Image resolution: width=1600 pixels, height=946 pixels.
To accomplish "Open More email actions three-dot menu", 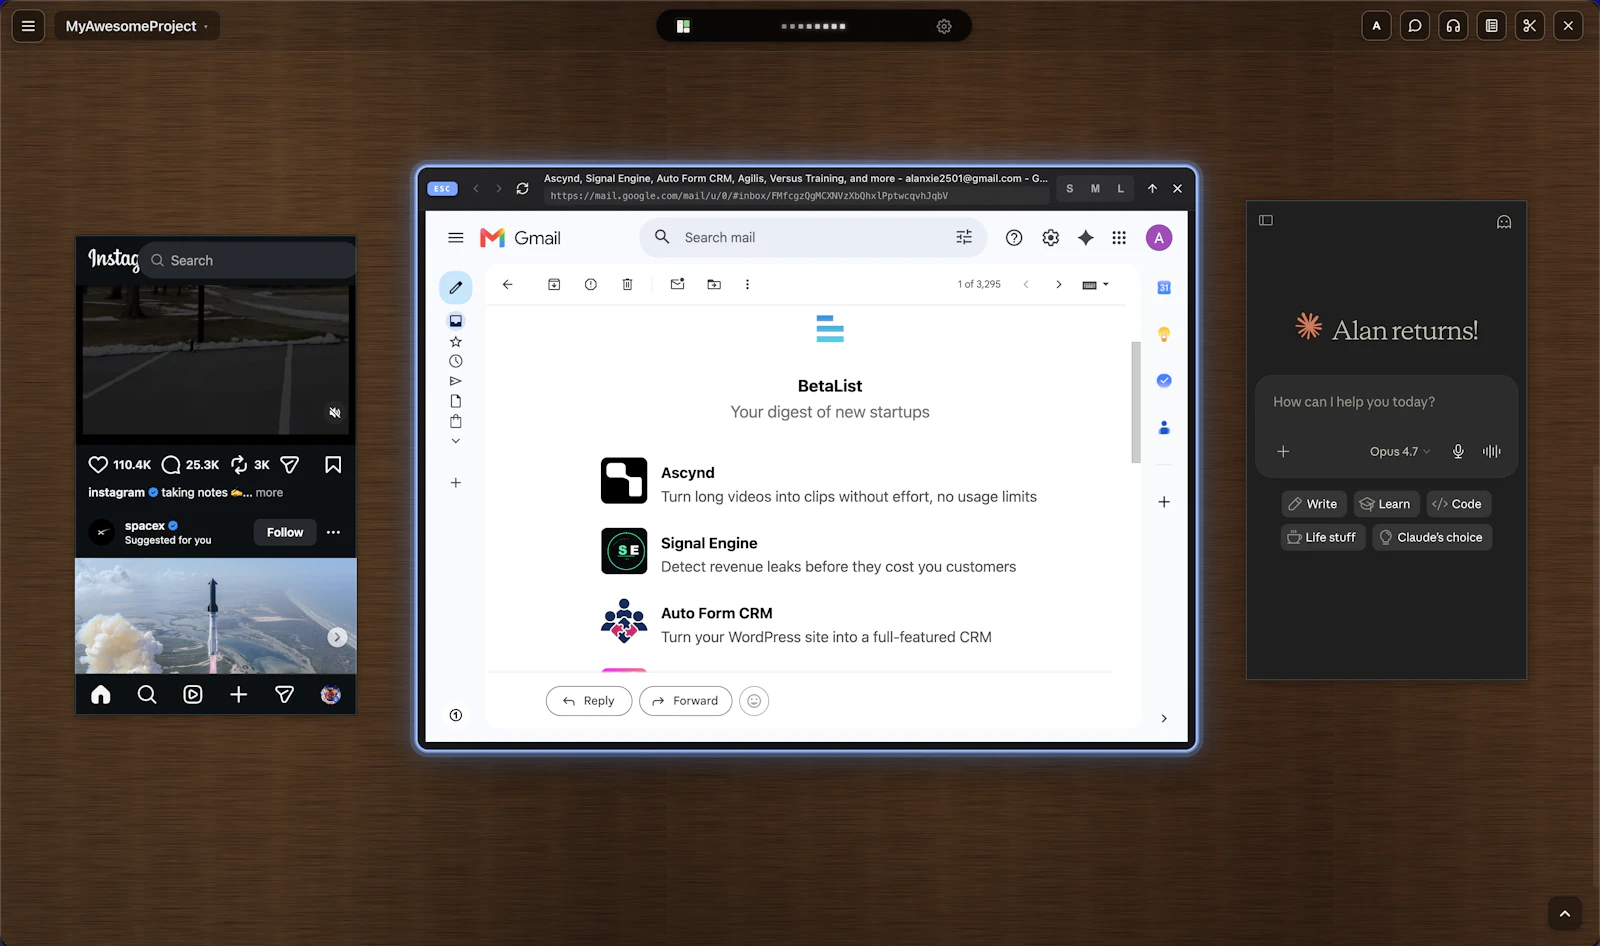I will tap(747, 285).
